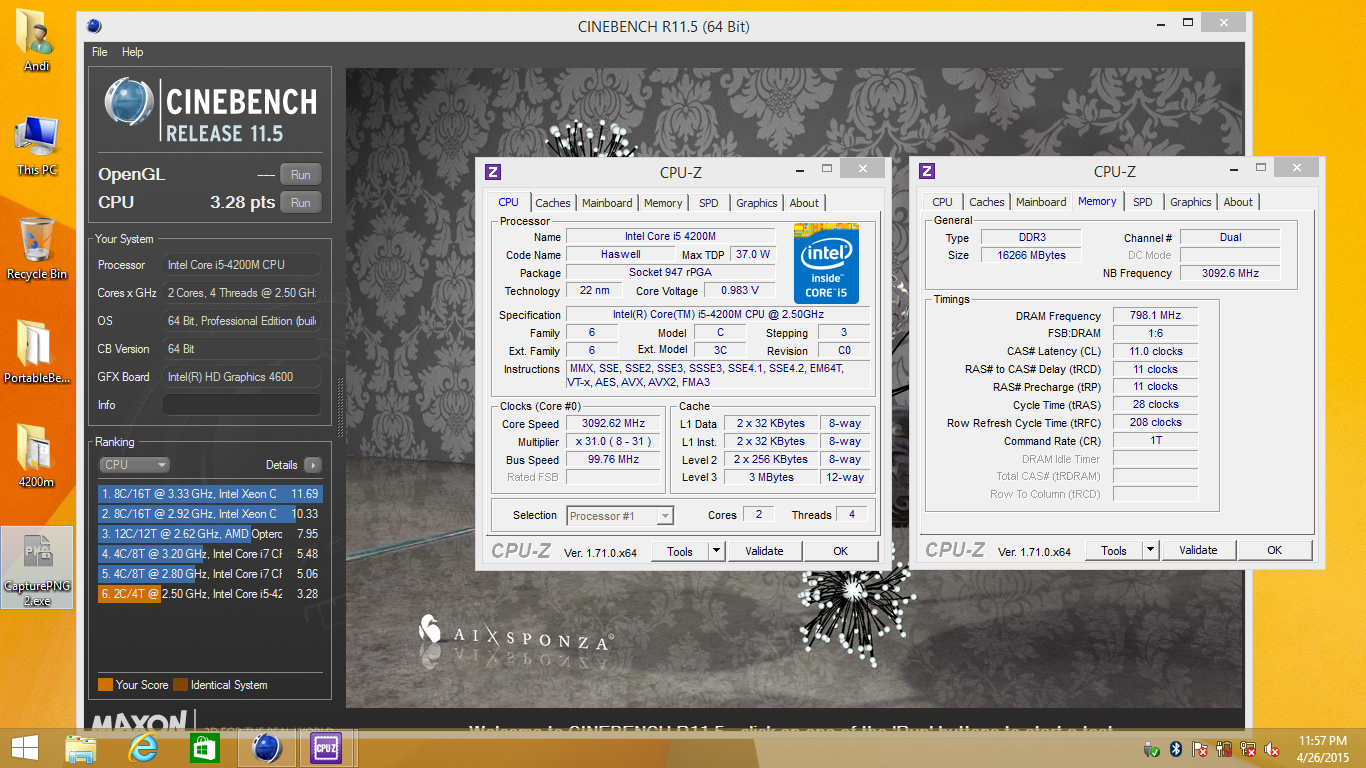Open Mainboard tab in Memory window
The height and width of the screenshot is (768, 1366).
(x=1041, y=202)
